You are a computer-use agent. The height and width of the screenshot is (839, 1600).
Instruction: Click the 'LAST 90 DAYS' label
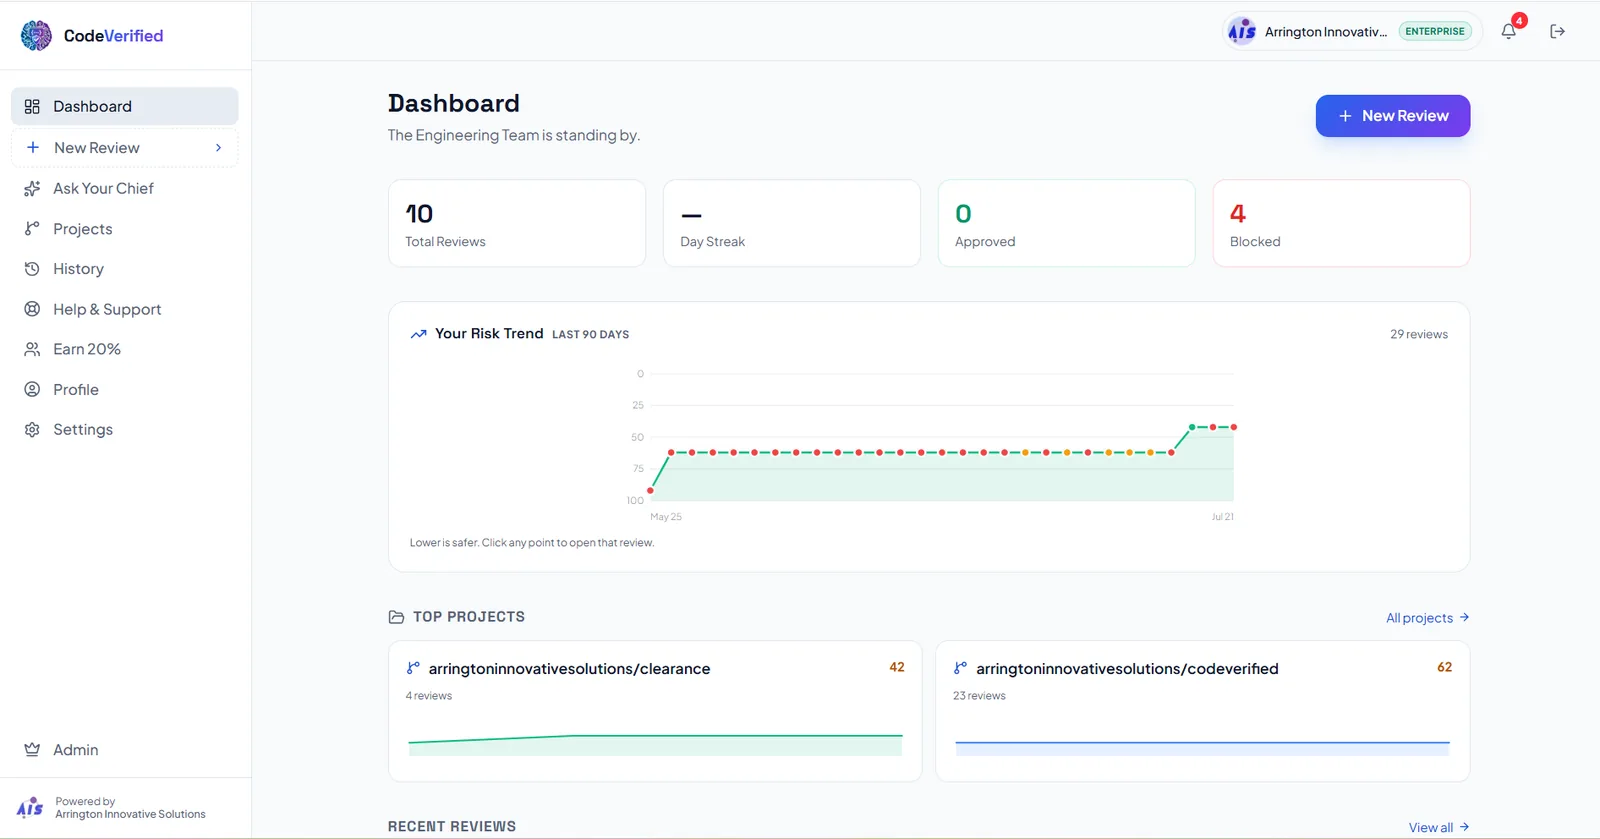tap(590, 335)
